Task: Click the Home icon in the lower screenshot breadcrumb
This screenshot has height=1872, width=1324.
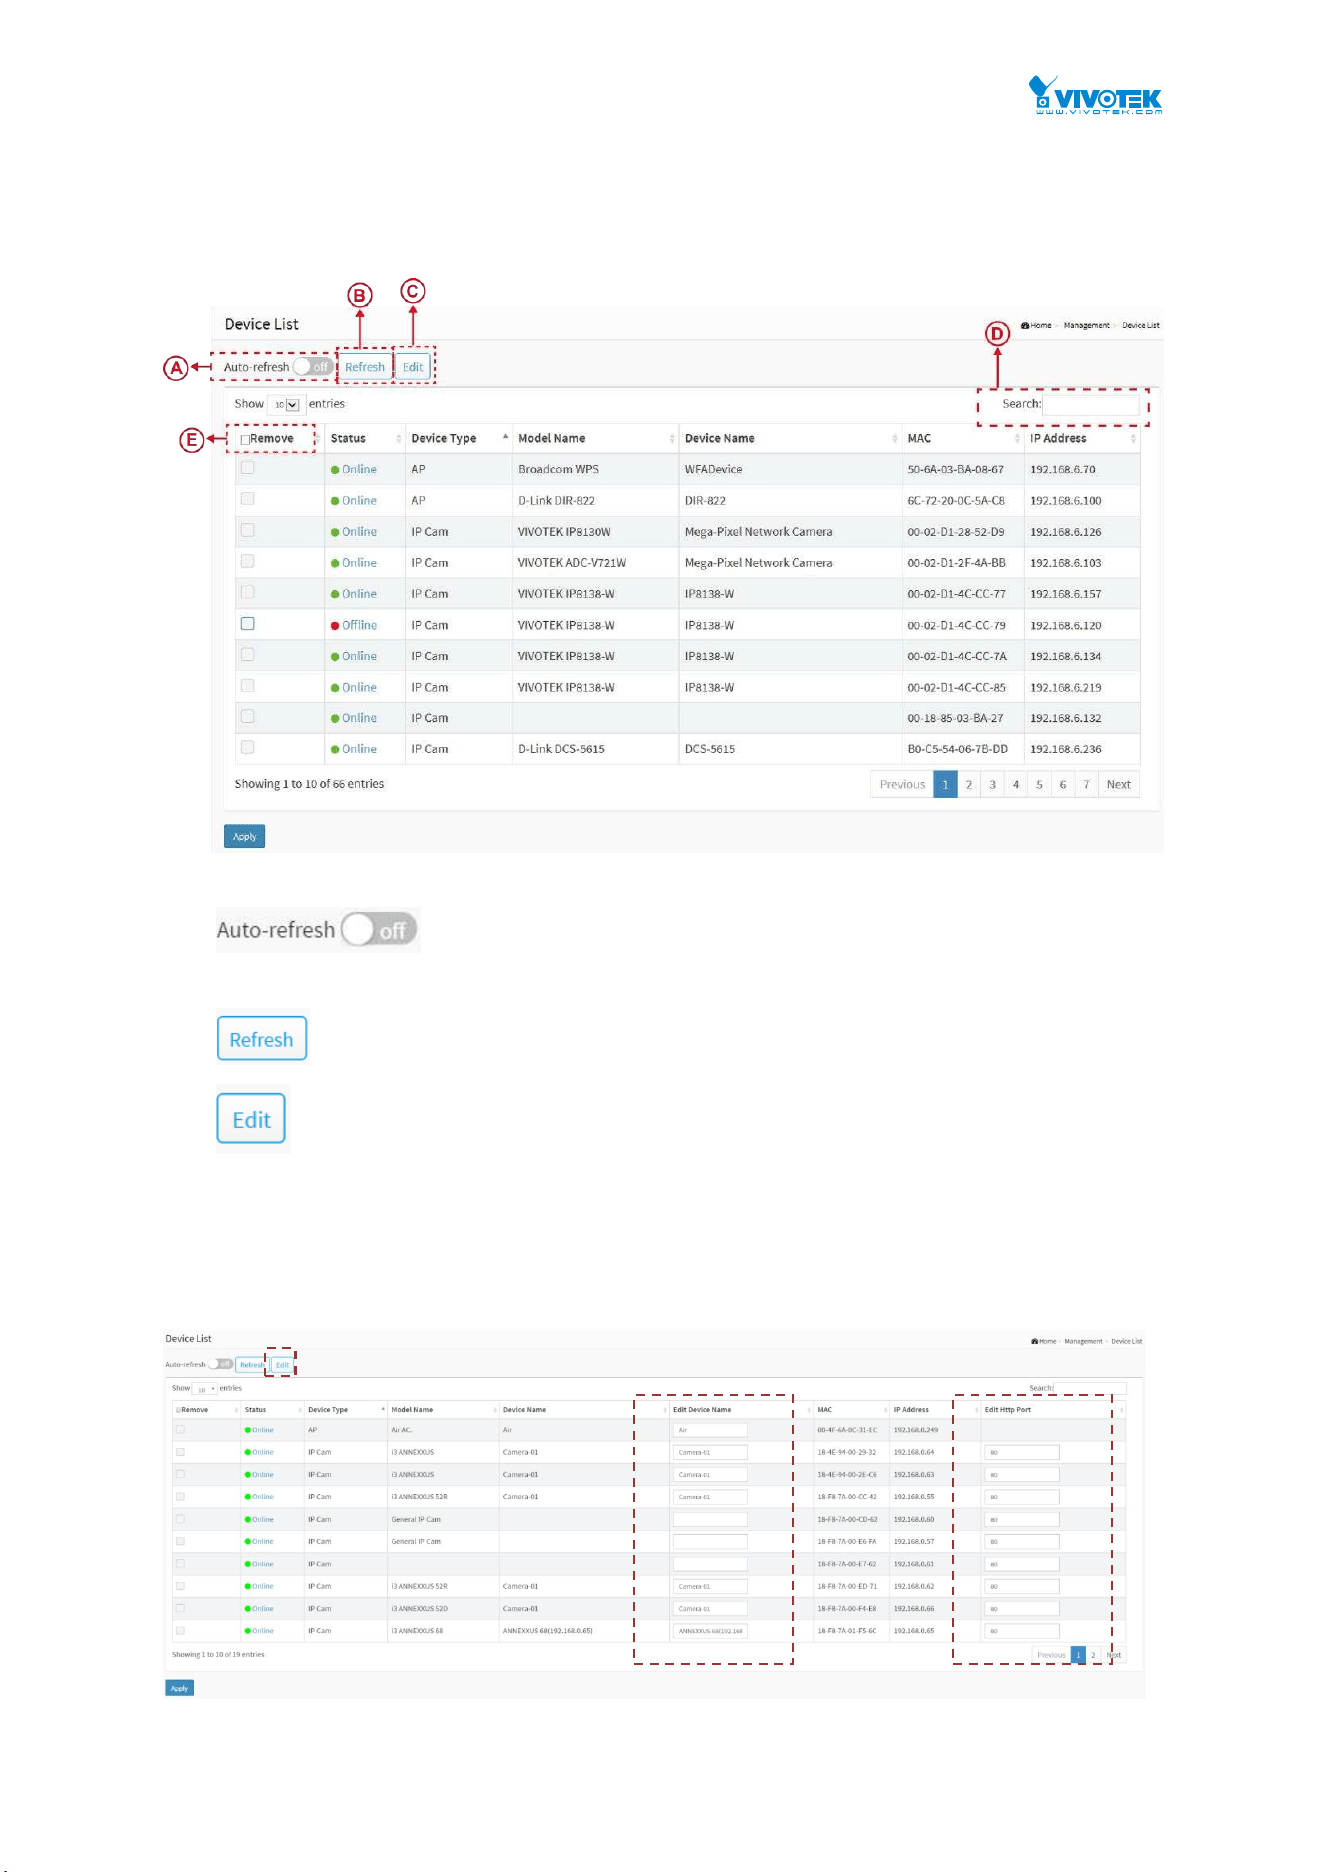Action: tap(1035, 1341)
